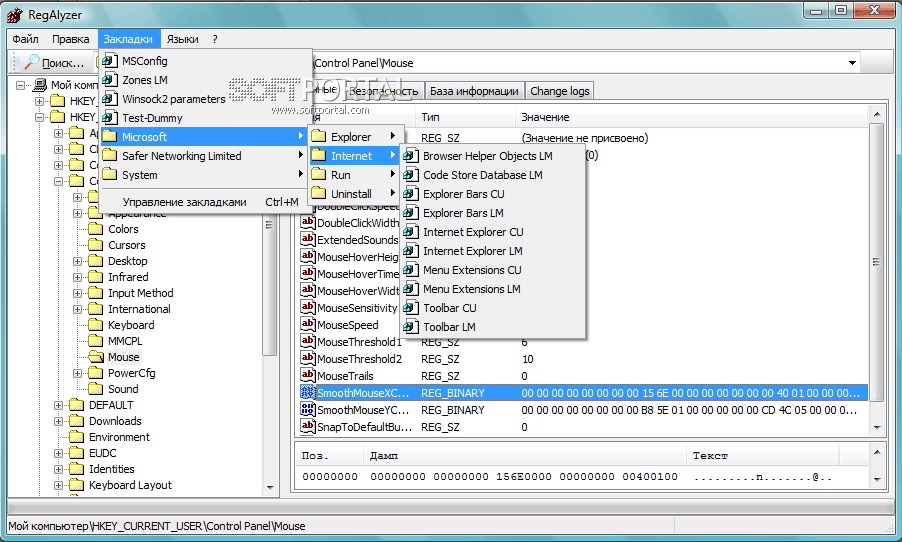
Task: Open Explorer Bars CU bookmark
Action: click(492, 194)
